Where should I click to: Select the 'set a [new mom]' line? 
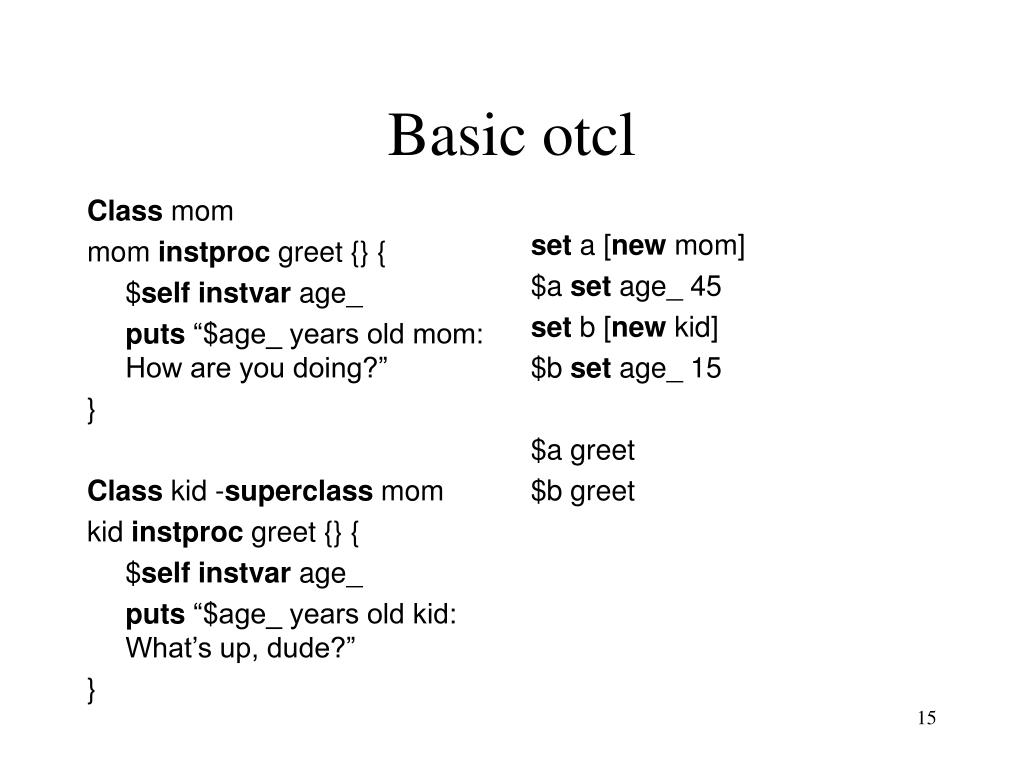(x=637, y=246)
